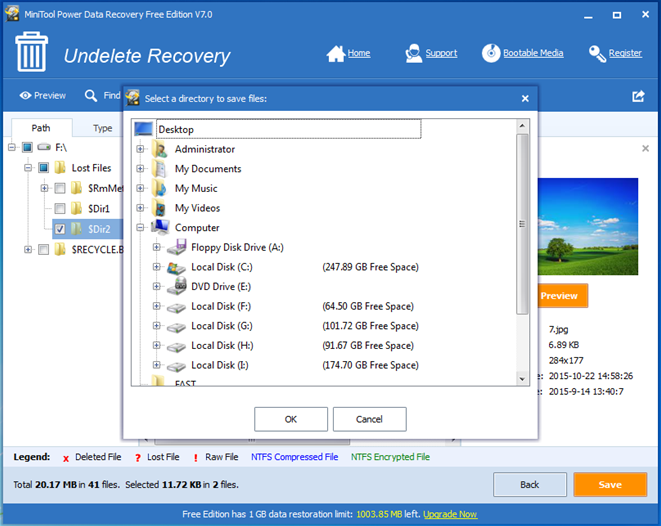Click the orange Save button

610,485
